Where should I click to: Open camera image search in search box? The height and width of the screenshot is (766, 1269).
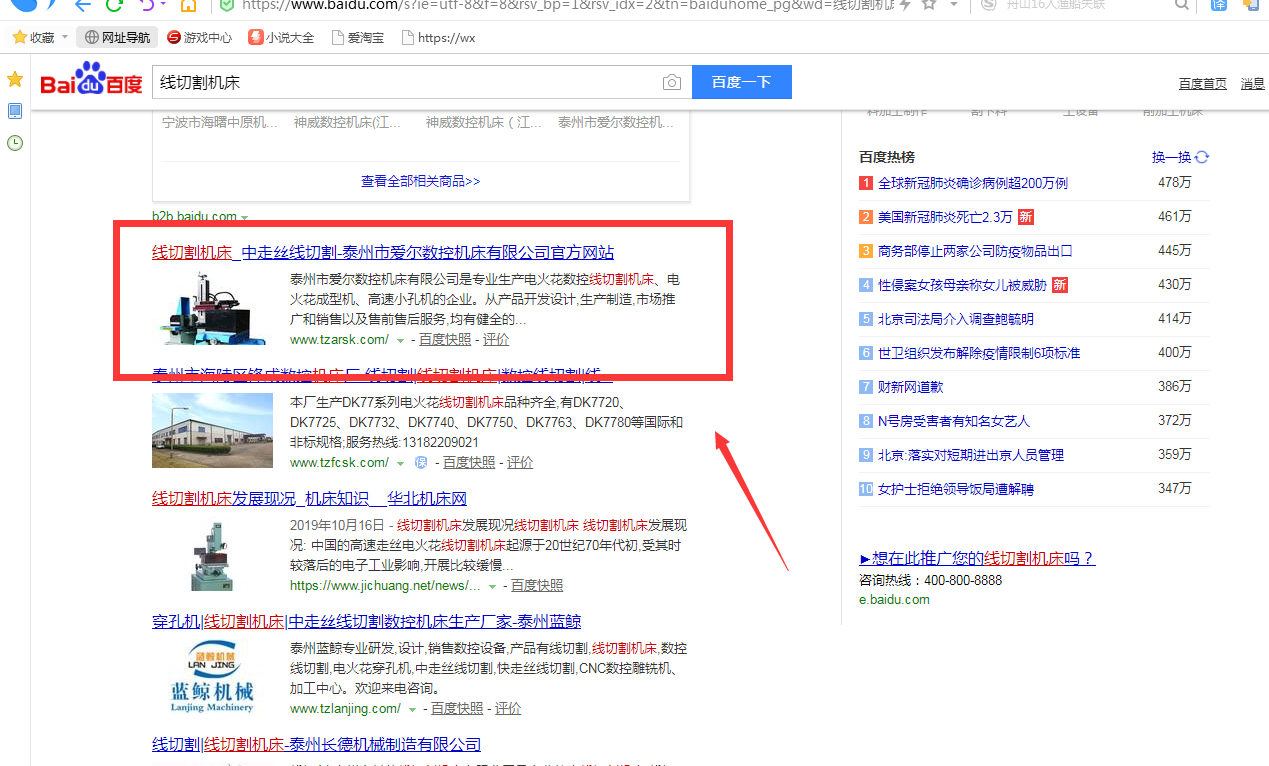coord(672,82)
